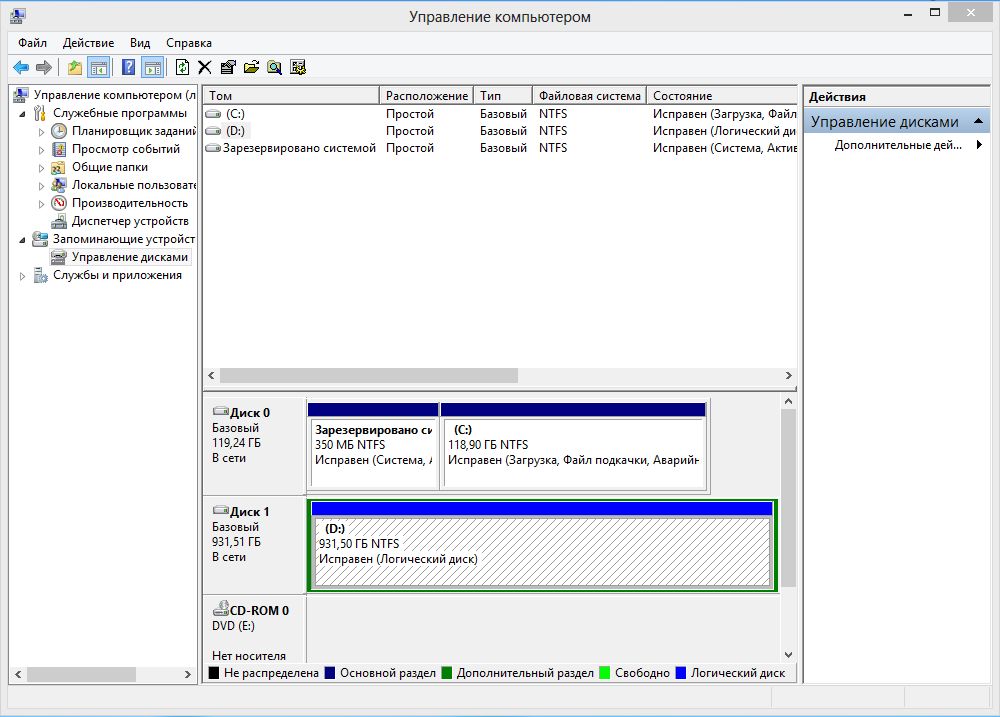The height and width of the screenshot is (717, 1000).
Task: Click the tree pane horizontal scrollbar thumb
Action: point(81,674)
